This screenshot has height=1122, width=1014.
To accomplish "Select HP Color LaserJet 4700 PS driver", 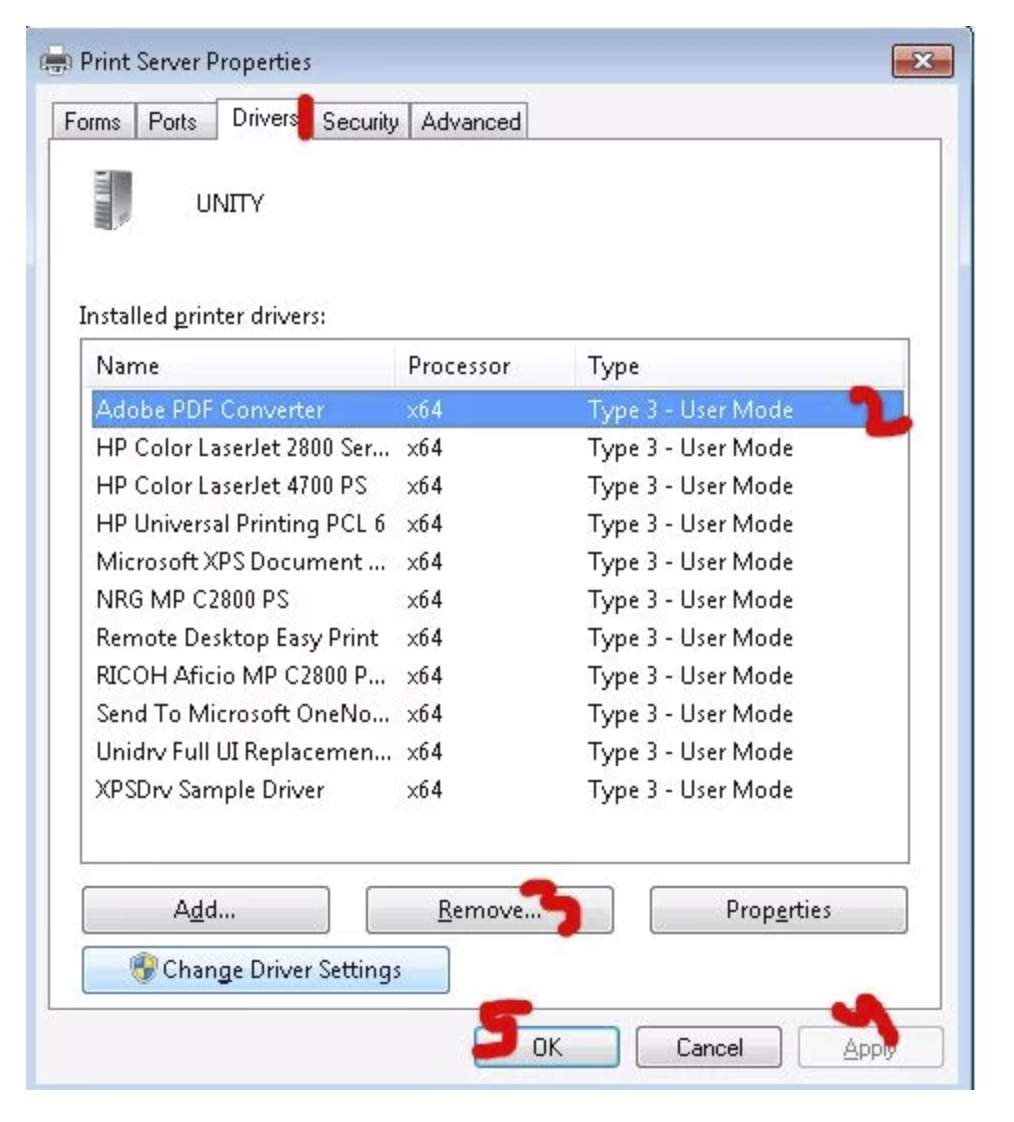I will click(497, 485).
